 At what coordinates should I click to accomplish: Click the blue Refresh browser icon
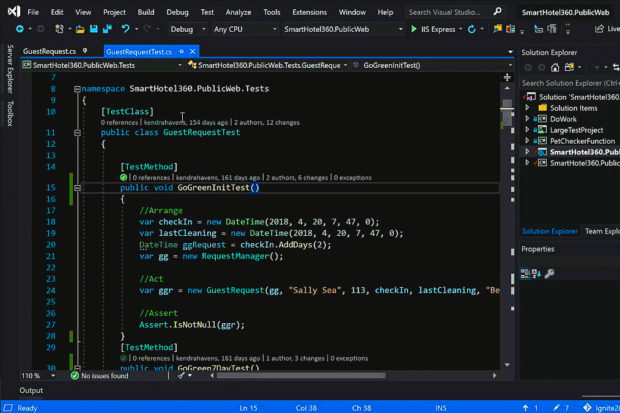(471, 29)
